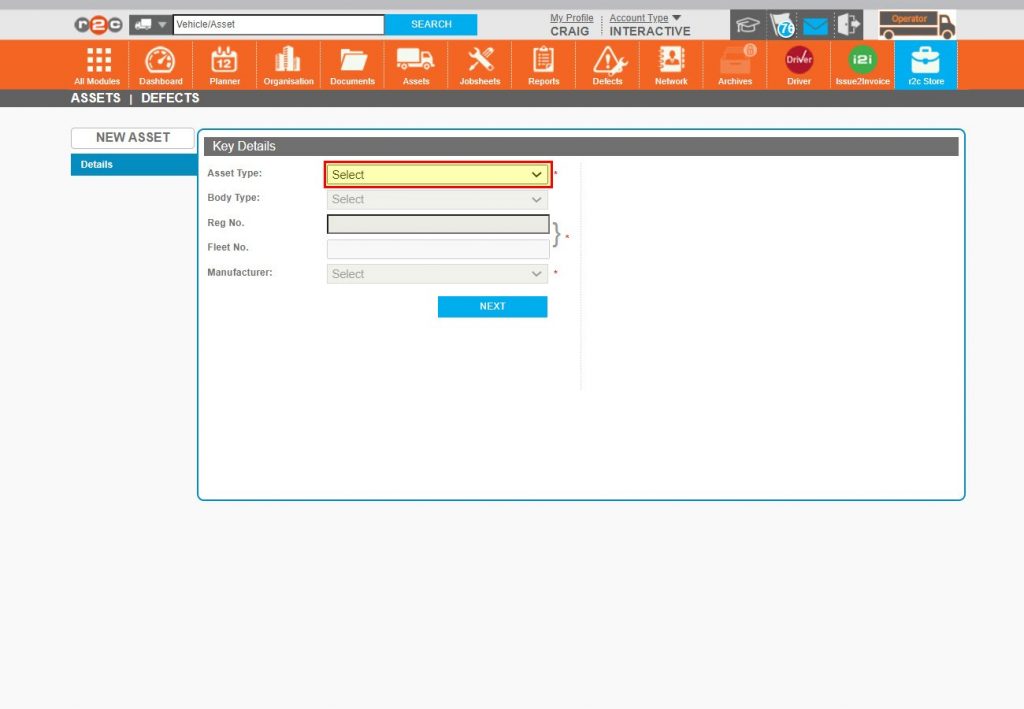1024x709 pixels.
Task: Open the Network module
Action: 671,63
